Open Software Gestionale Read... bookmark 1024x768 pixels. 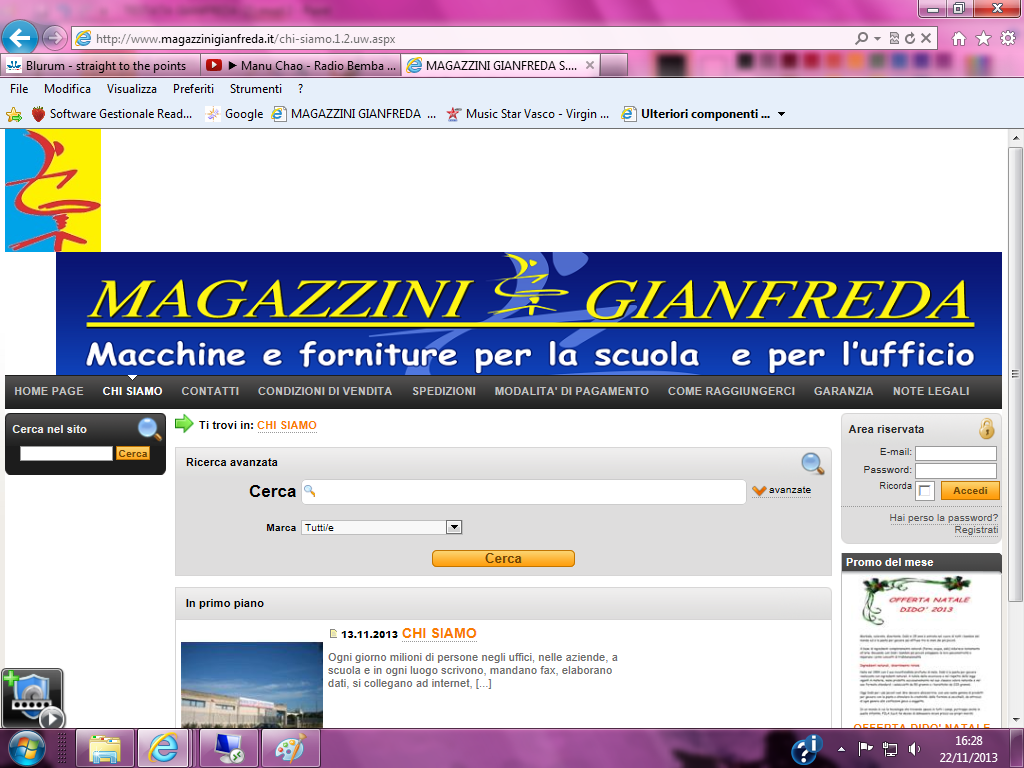pos(112,114)
